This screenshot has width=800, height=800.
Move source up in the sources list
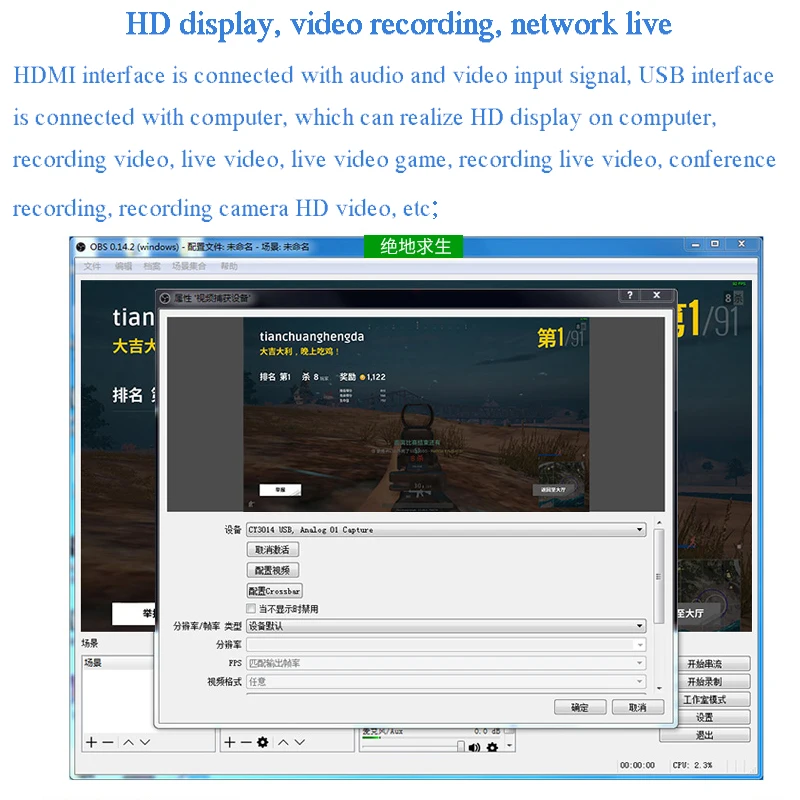coord(283,742)
